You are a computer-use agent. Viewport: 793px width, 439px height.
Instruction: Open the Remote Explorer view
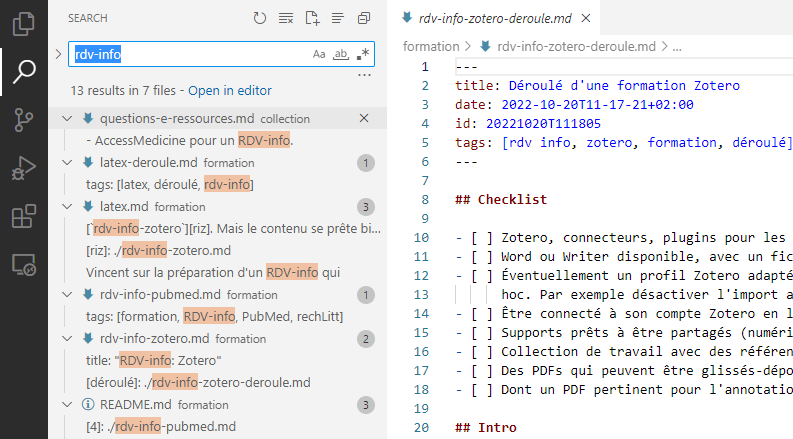[24, 265]
